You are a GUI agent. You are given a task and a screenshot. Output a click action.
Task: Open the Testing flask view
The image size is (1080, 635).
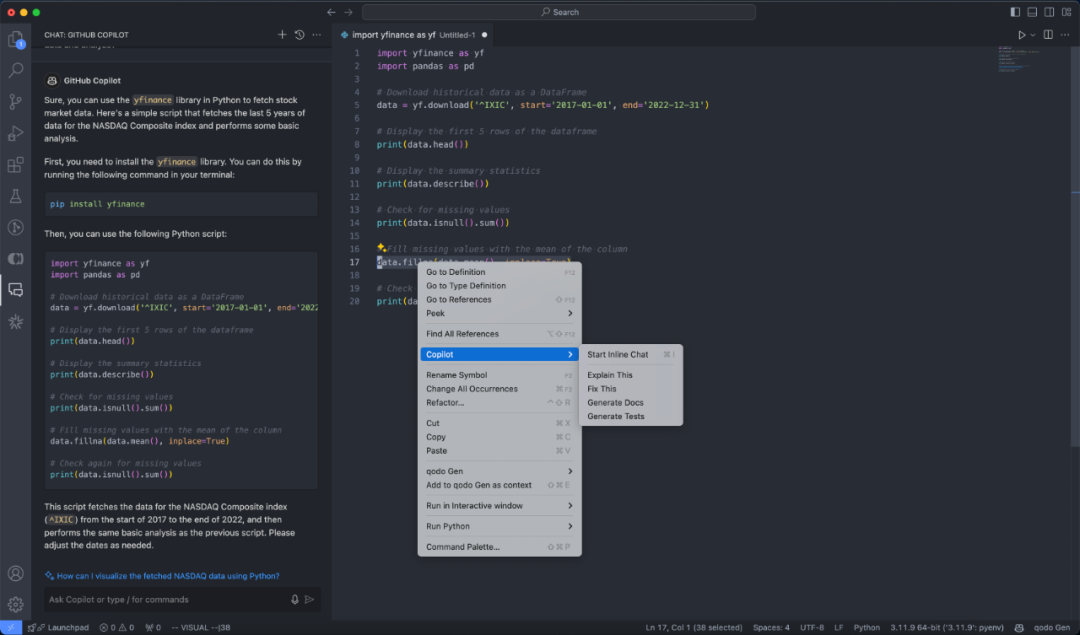point(15,196)
